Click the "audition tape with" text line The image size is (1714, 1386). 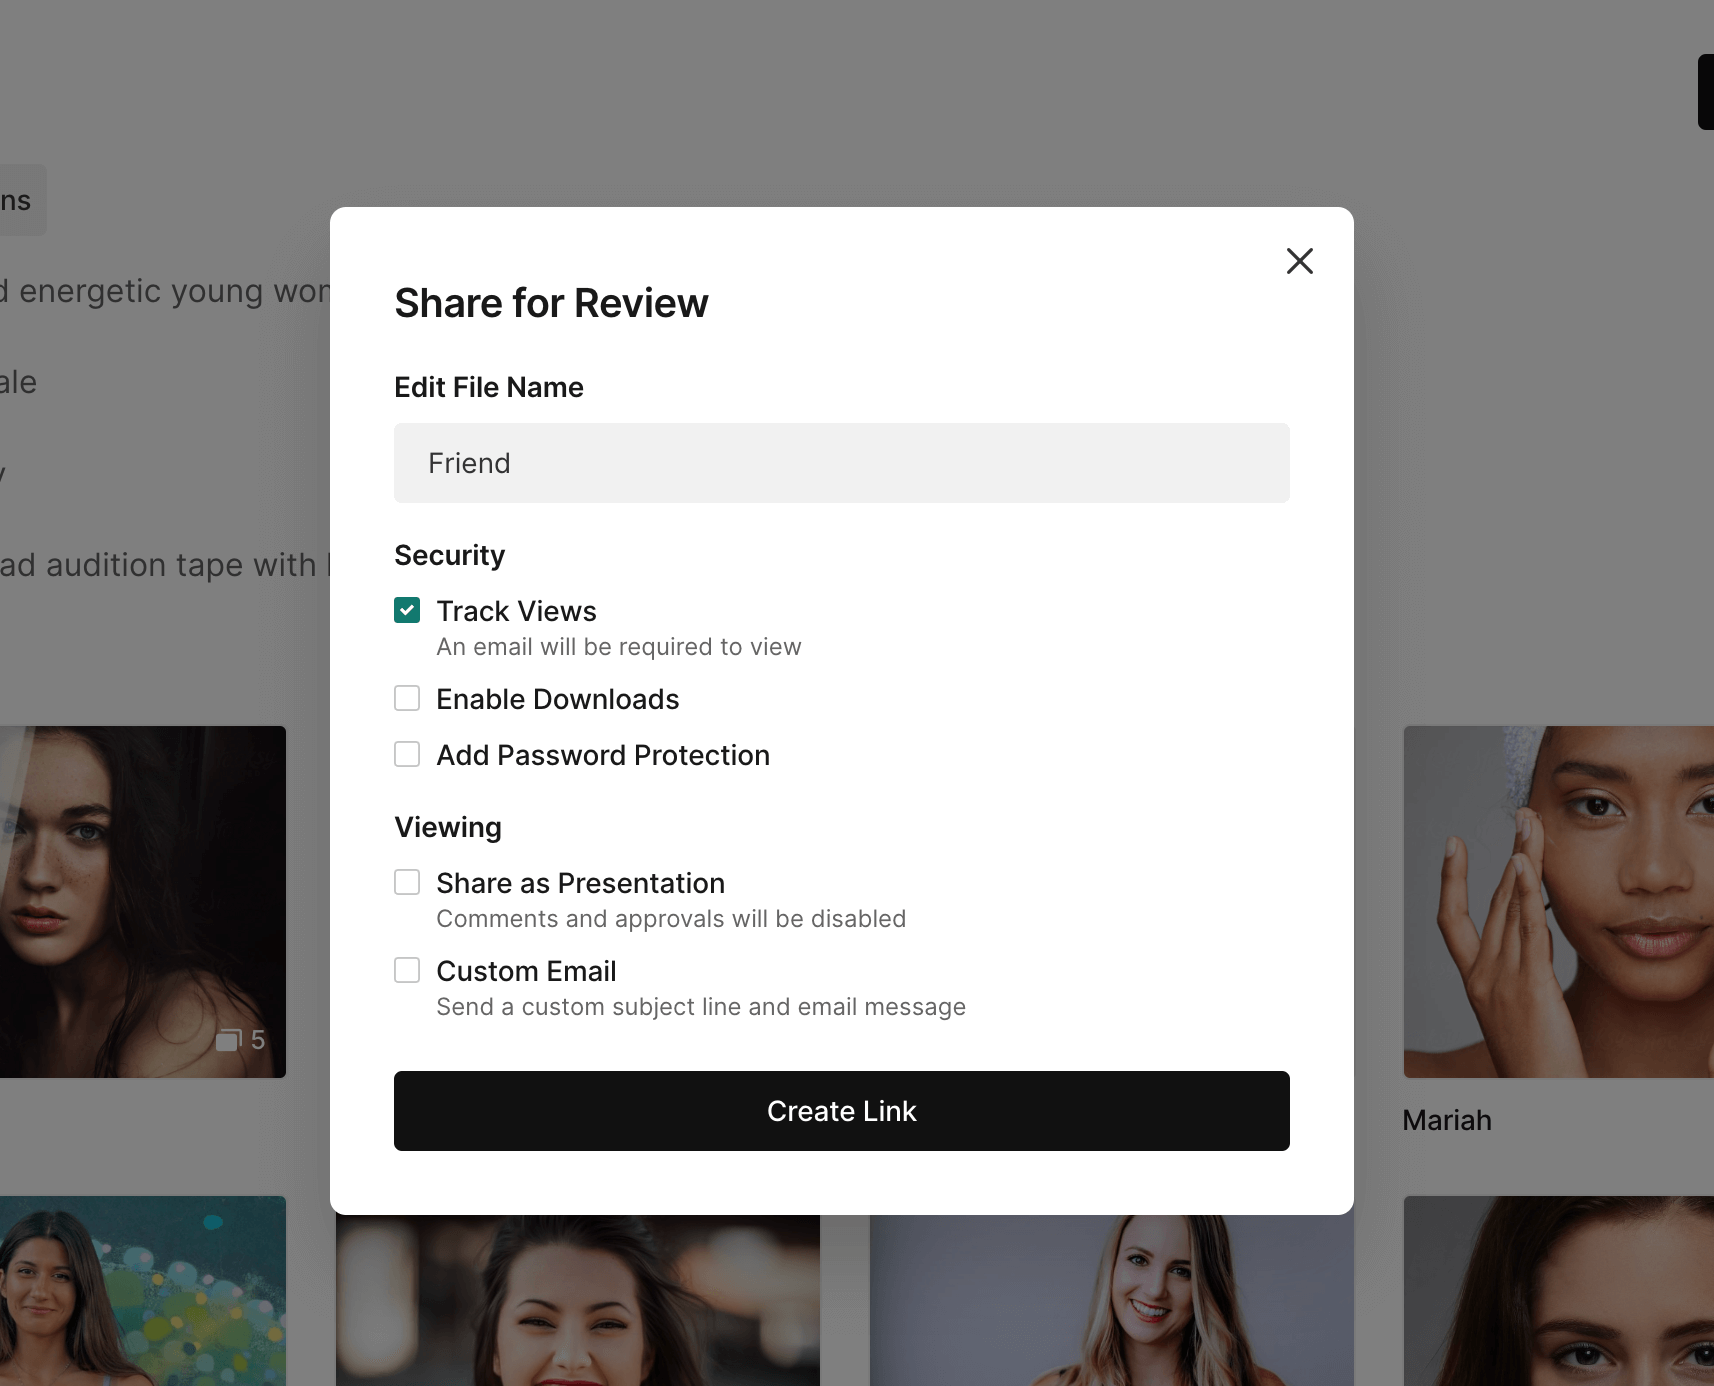160,565
